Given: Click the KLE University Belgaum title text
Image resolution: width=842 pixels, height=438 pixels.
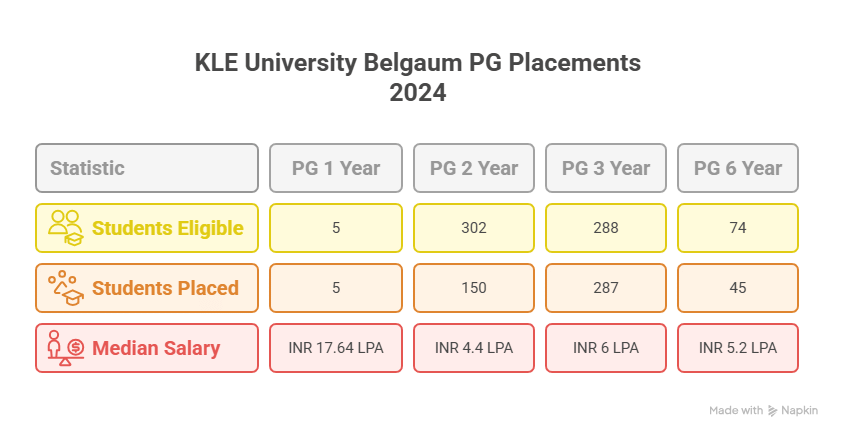Looking at the screenshot, I should tap(418, 64).
